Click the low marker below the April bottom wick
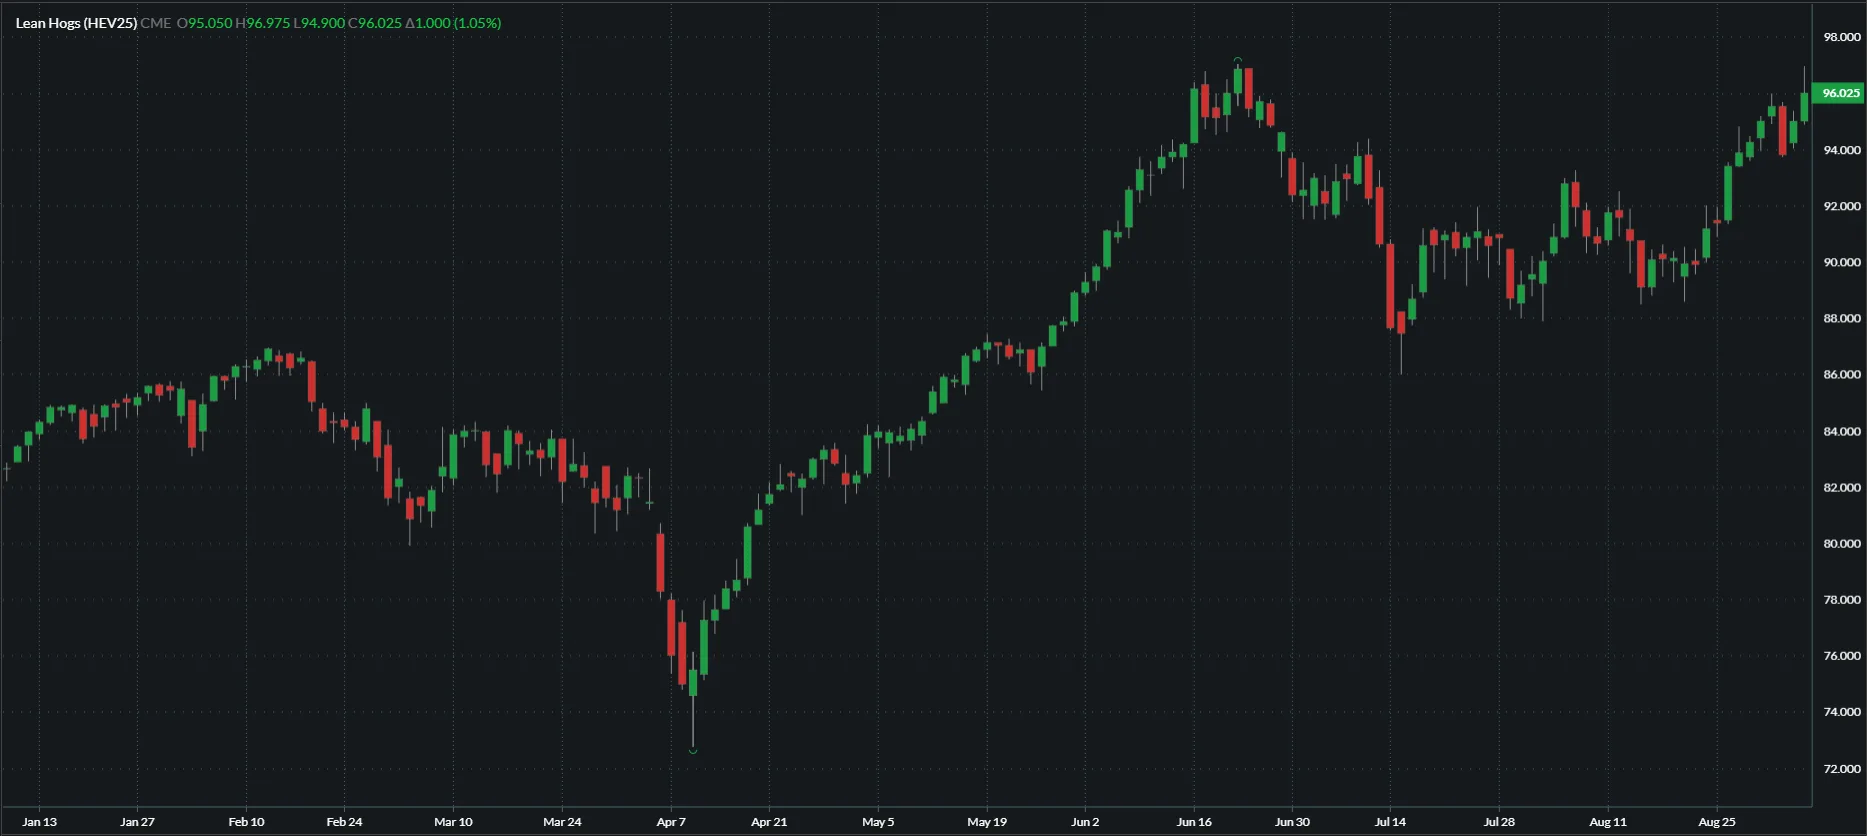Image resolution: width=1867 pixels, height=836 pixels. [x=693, y=751]
